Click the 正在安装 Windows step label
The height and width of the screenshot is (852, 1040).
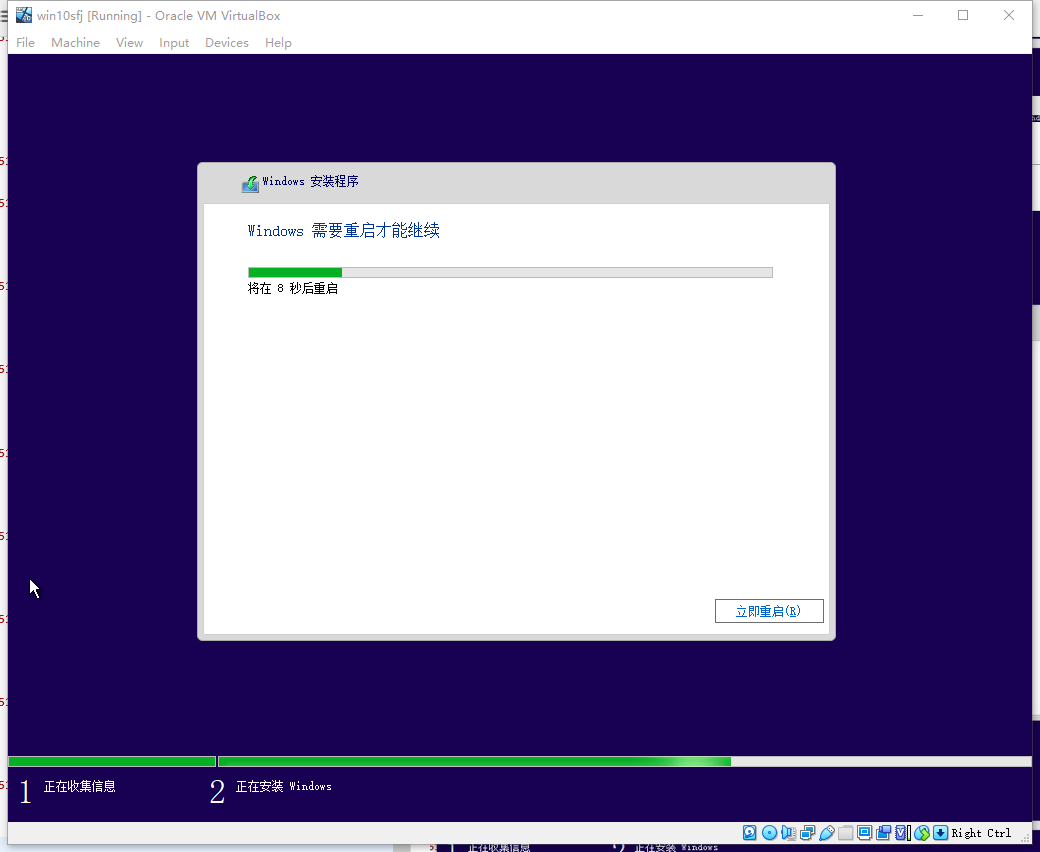coord(284,786)
